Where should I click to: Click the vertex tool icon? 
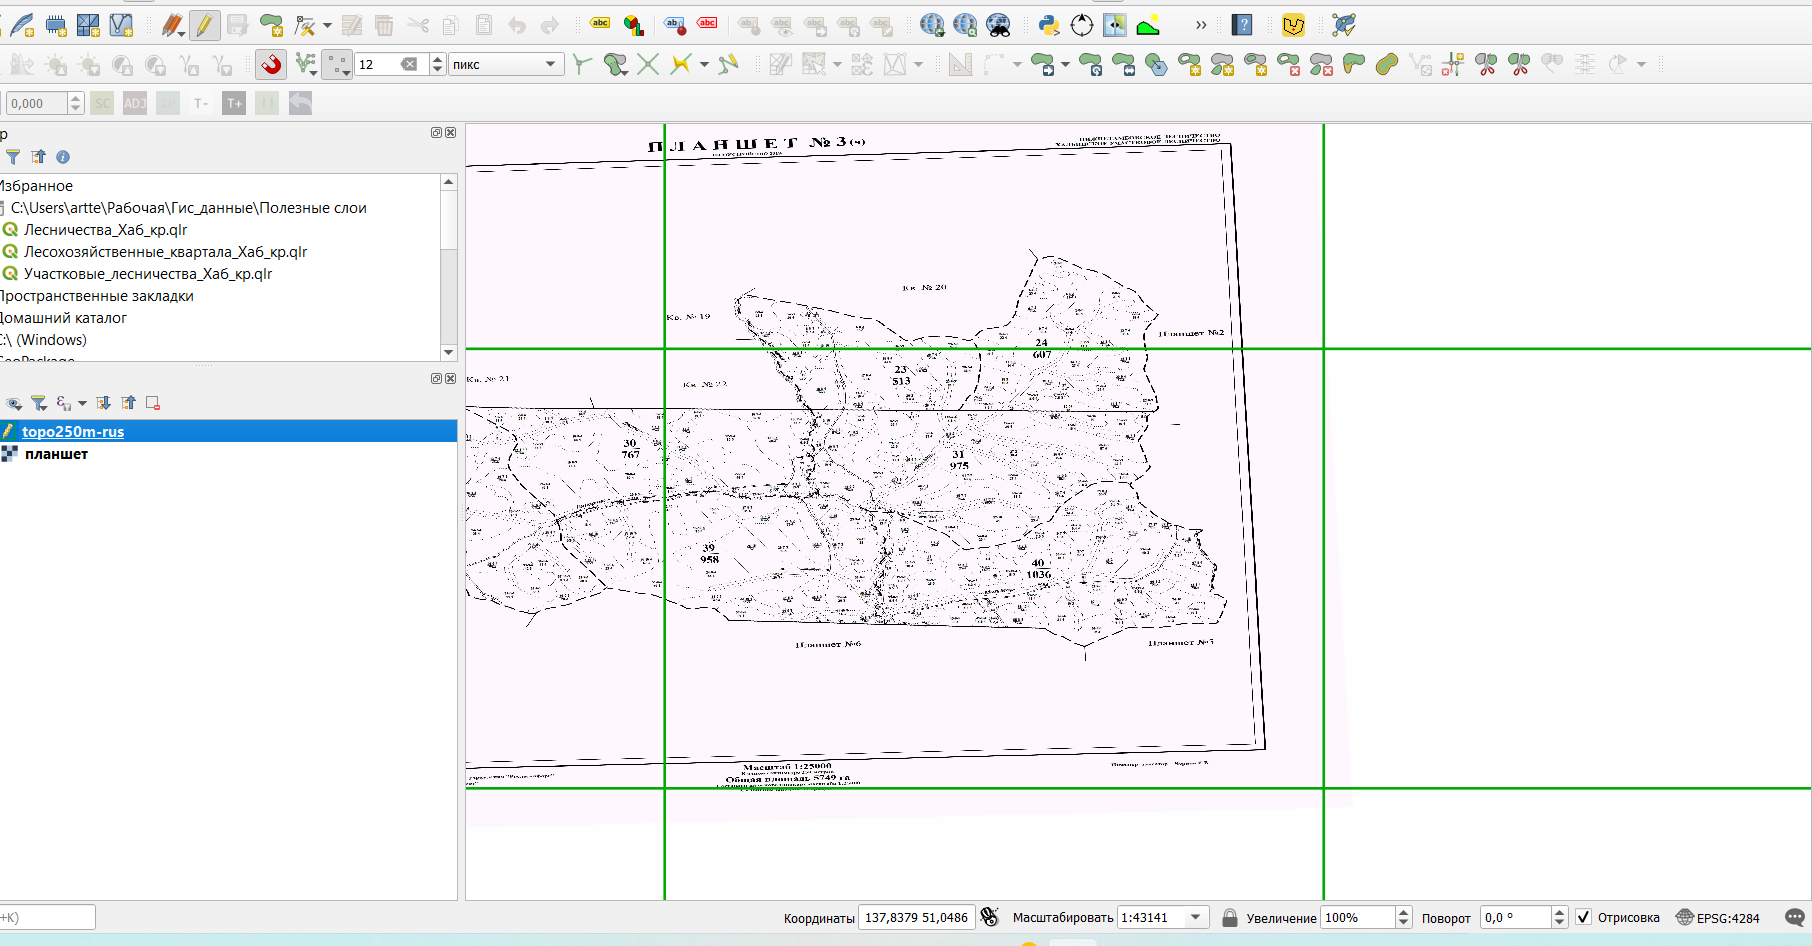(305, 25)
